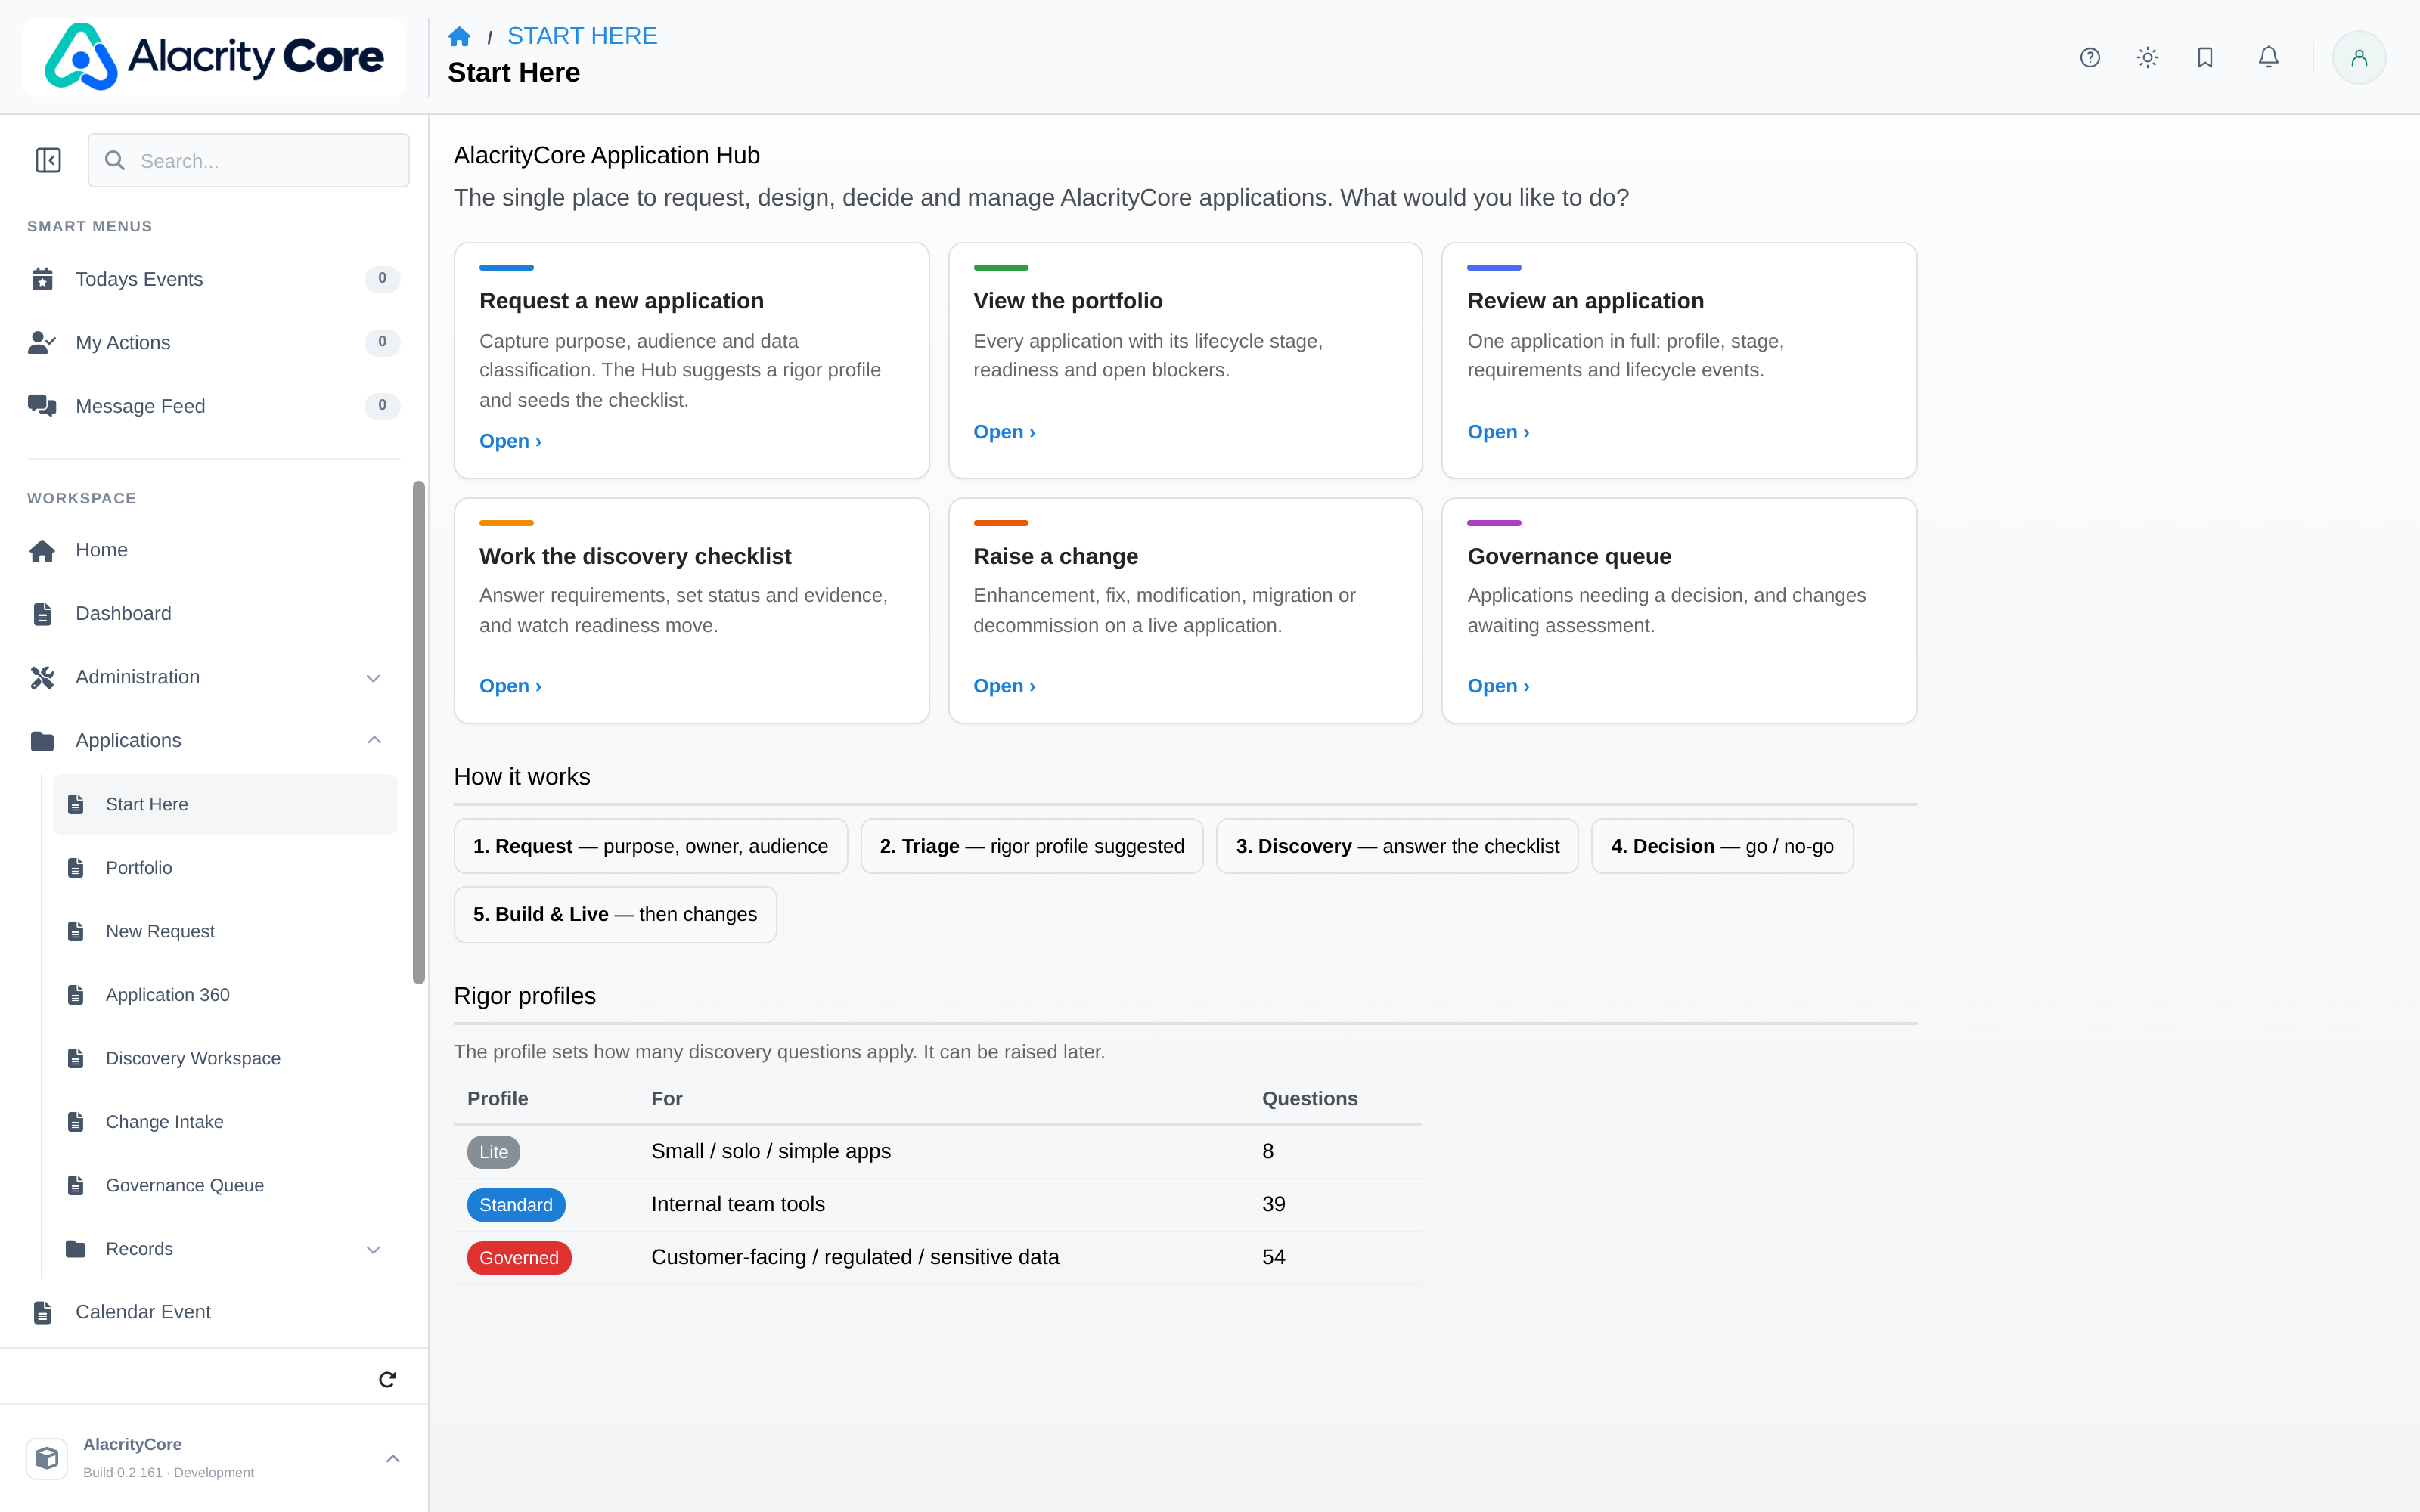Image resolution: width=2420 pixels, height=1512 pixels.
Task: Click Open on View the portfolio card
Action: coord(1004,432)
